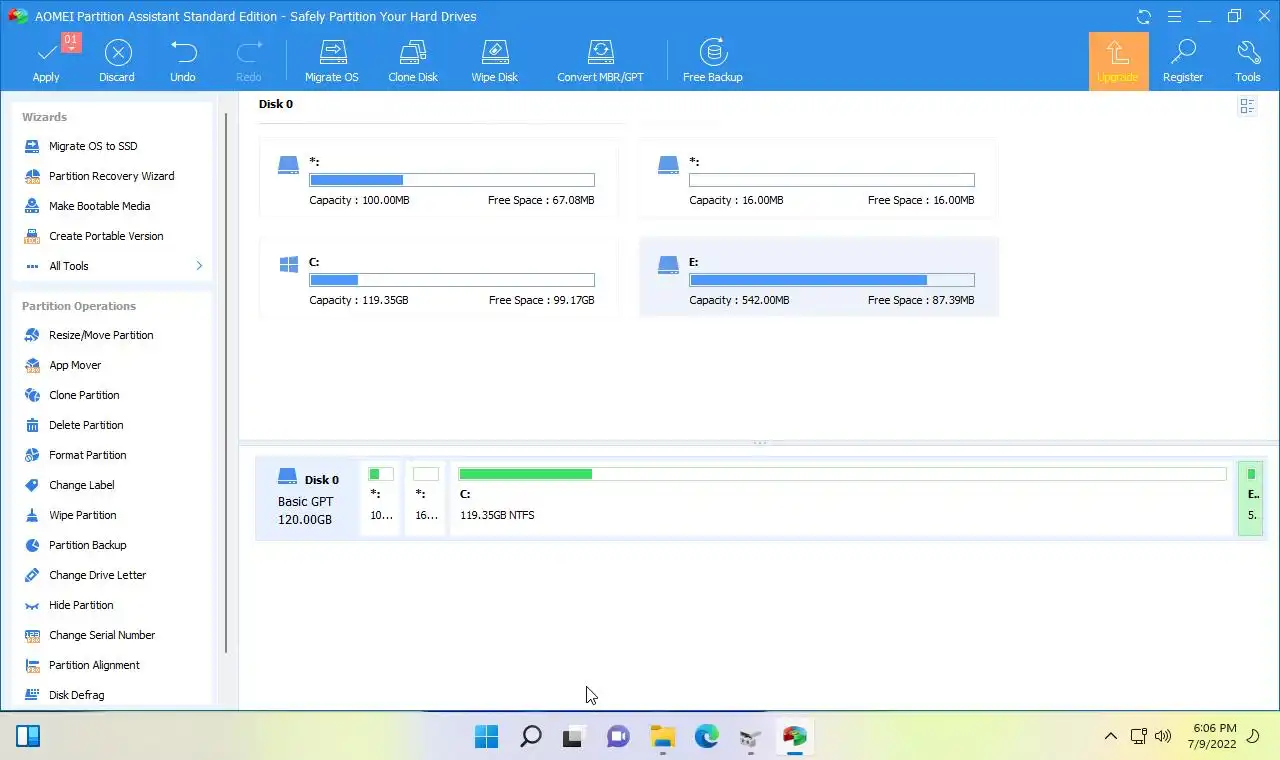Choose Resize/Move Partition

click(101, 335)
